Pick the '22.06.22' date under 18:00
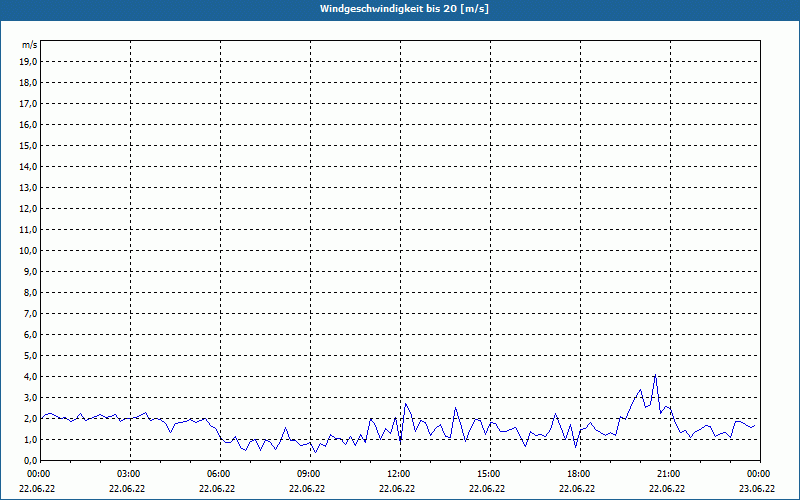Screen dimensions: 800x500 (577, 488)
